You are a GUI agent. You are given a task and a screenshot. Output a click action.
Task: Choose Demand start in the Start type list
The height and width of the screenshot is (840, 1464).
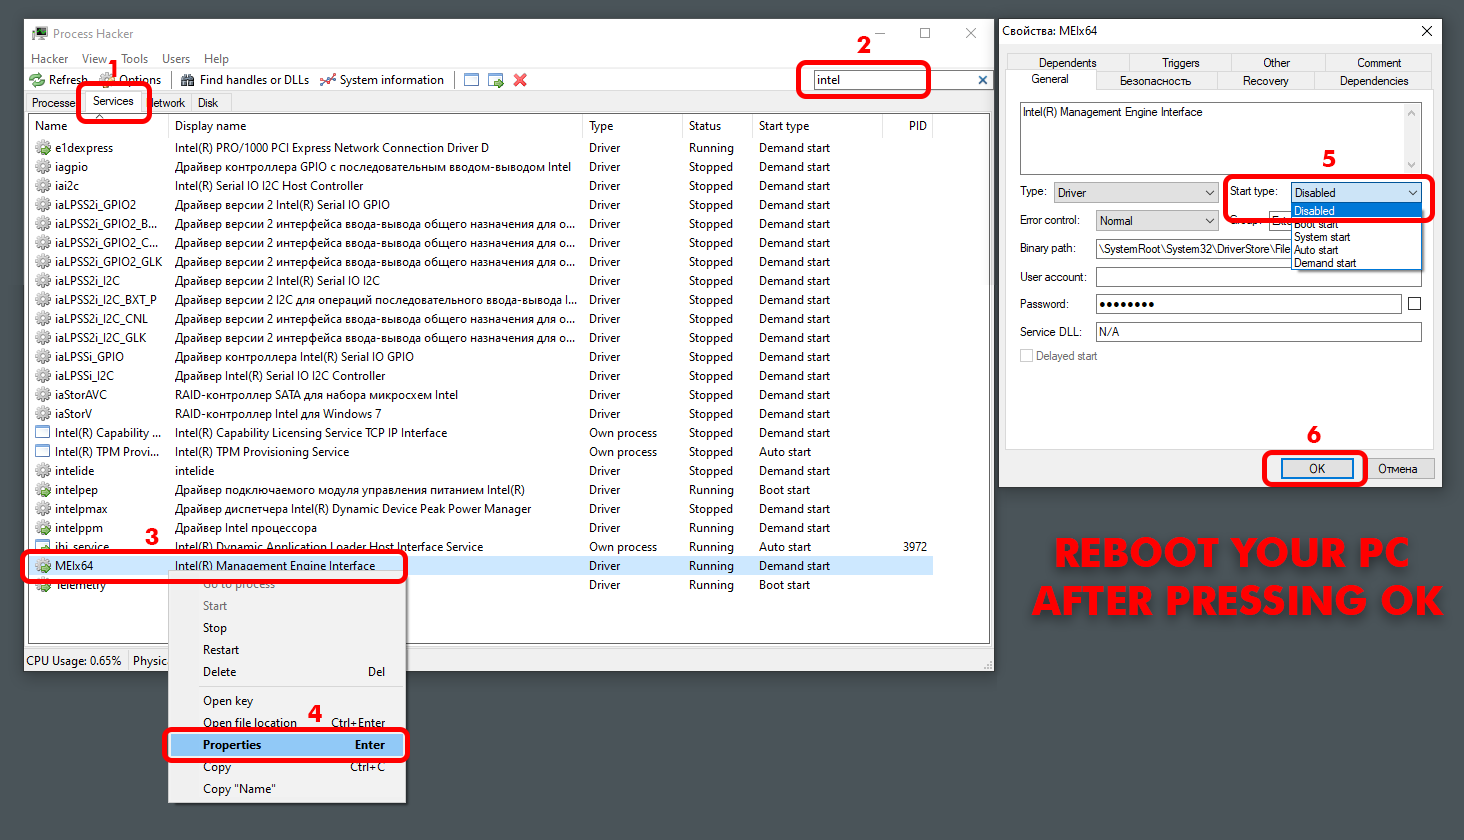tap(1356, 263)
